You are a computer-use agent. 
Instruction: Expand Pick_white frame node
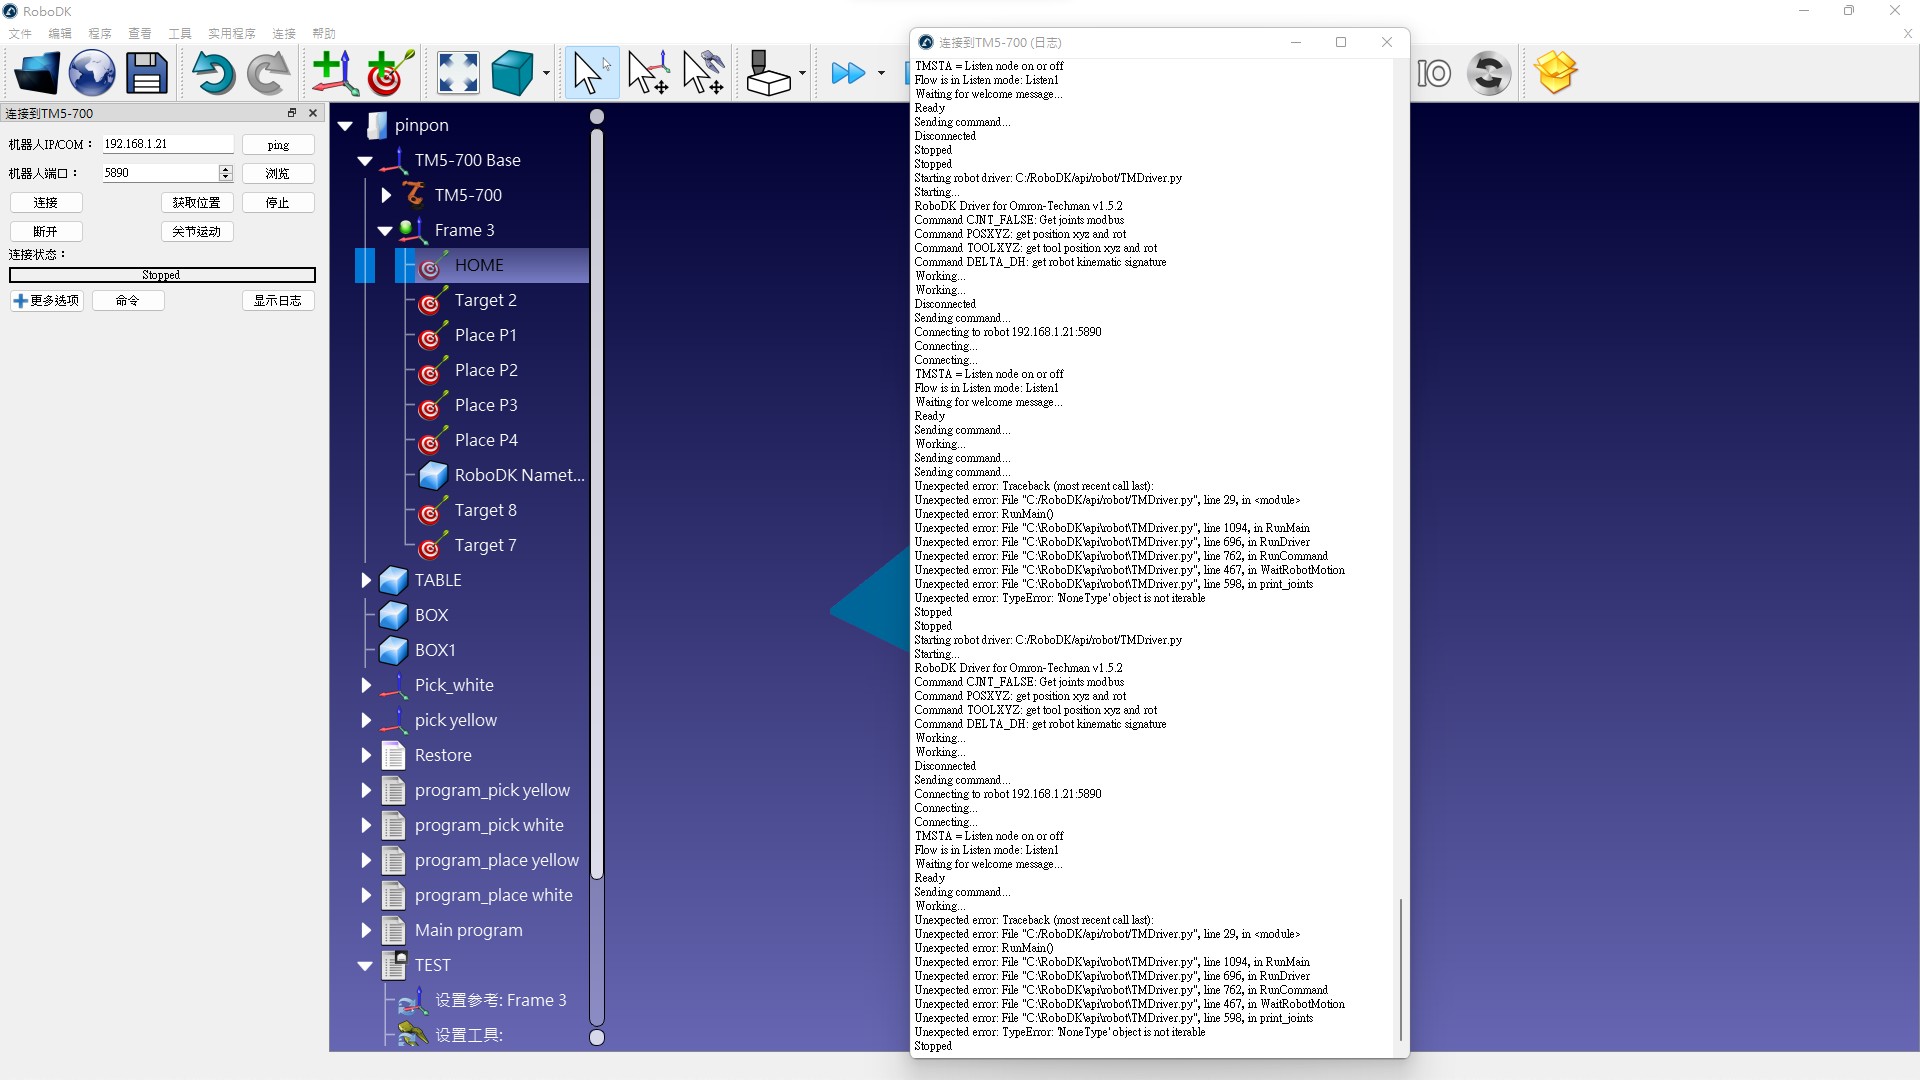coord(366,685)
